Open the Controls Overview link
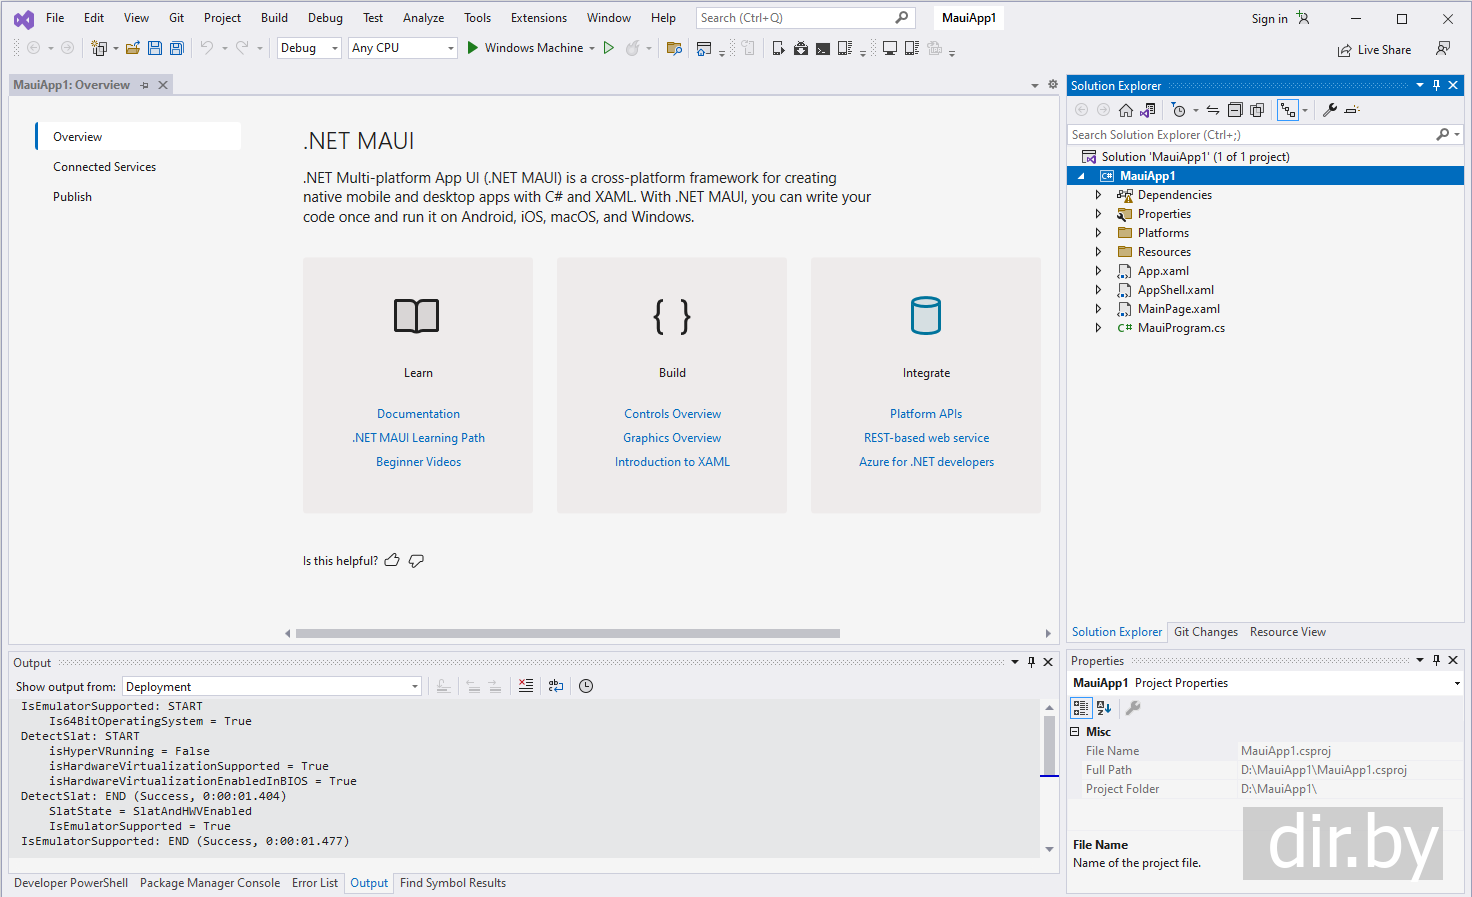This screenshot has height=897, width=1472. click(x=672, y=414)
